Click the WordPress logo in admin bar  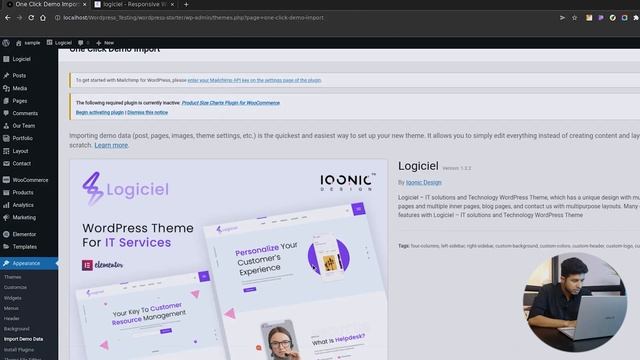tap(6, 42)
